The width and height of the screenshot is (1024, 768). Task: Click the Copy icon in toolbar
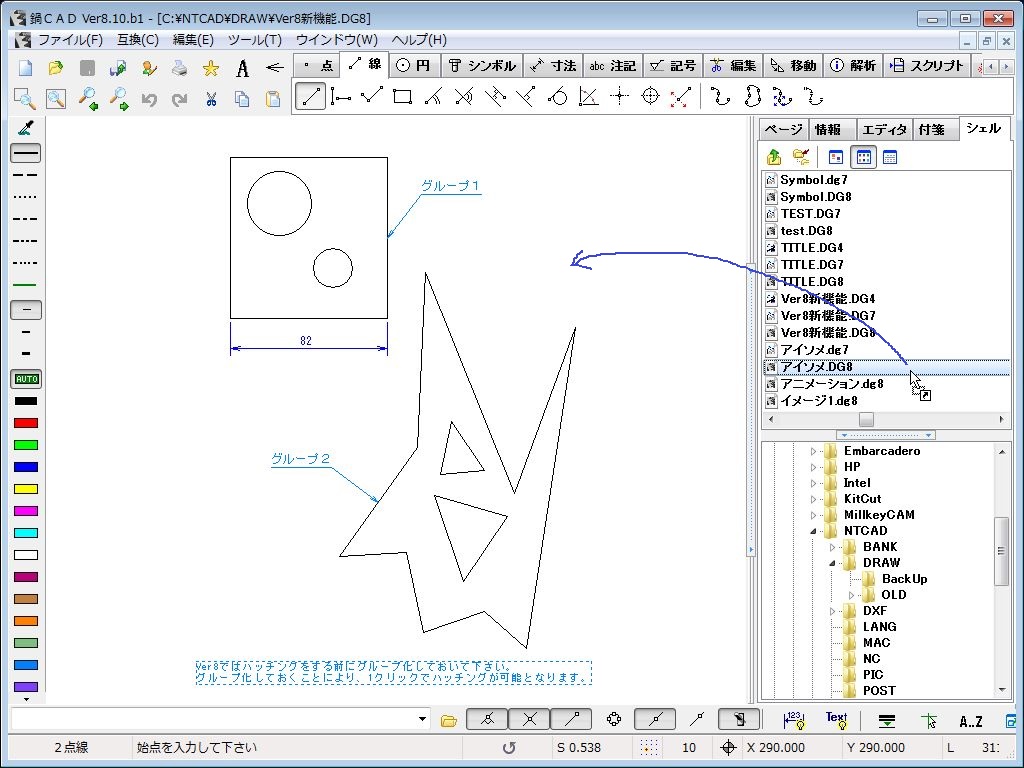242,99
